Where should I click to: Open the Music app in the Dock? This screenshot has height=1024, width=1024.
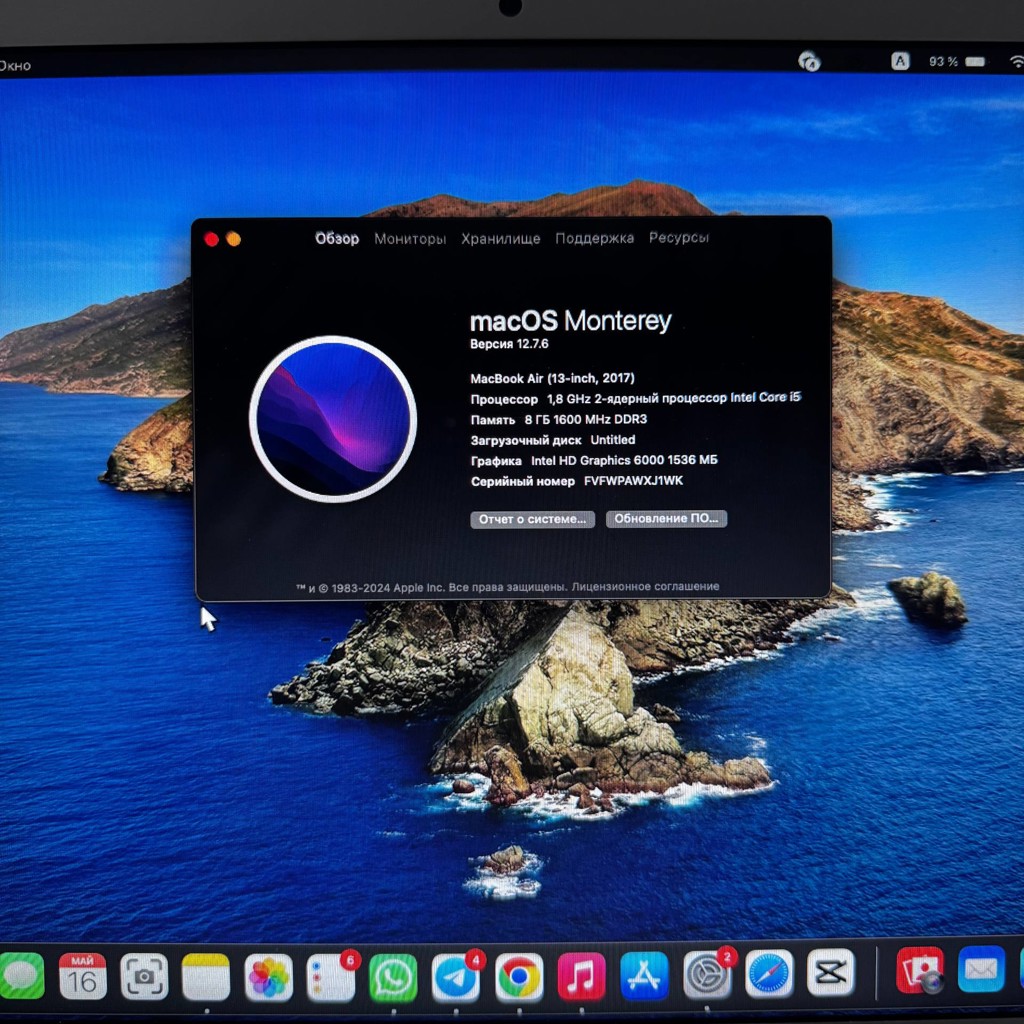click(x=581, y=976)
